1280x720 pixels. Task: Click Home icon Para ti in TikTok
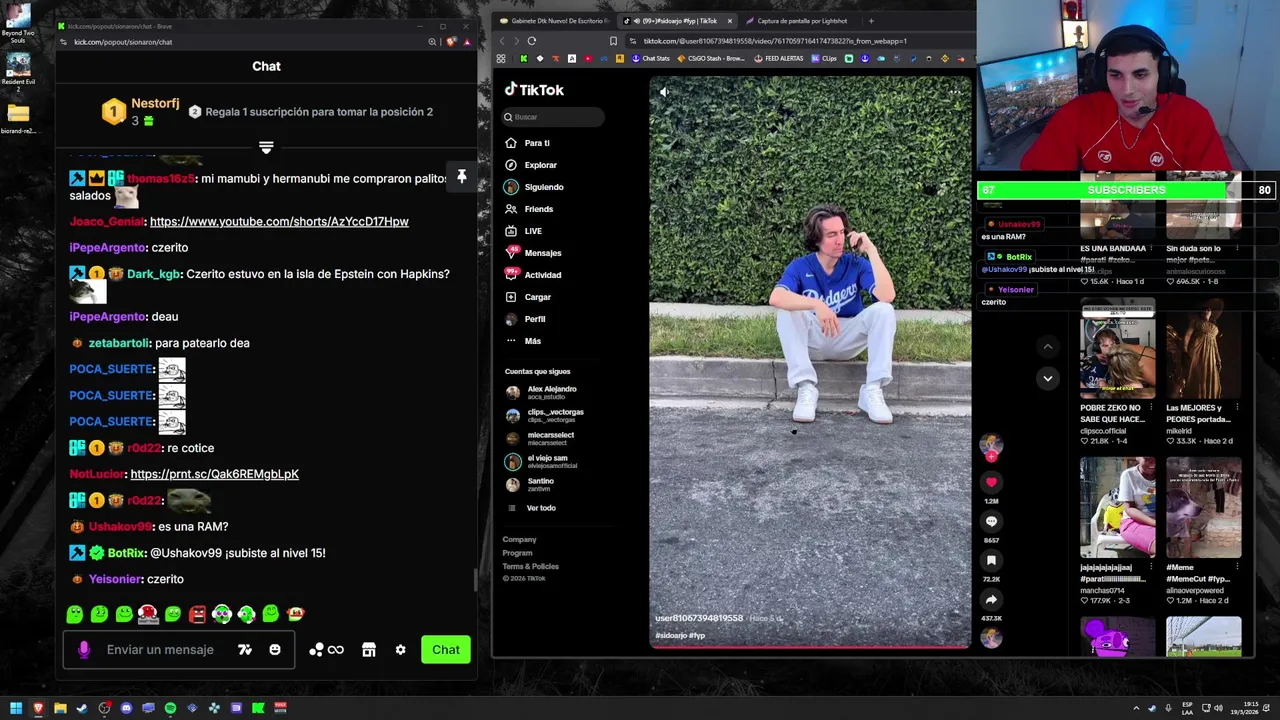click(x=511, y=143)
